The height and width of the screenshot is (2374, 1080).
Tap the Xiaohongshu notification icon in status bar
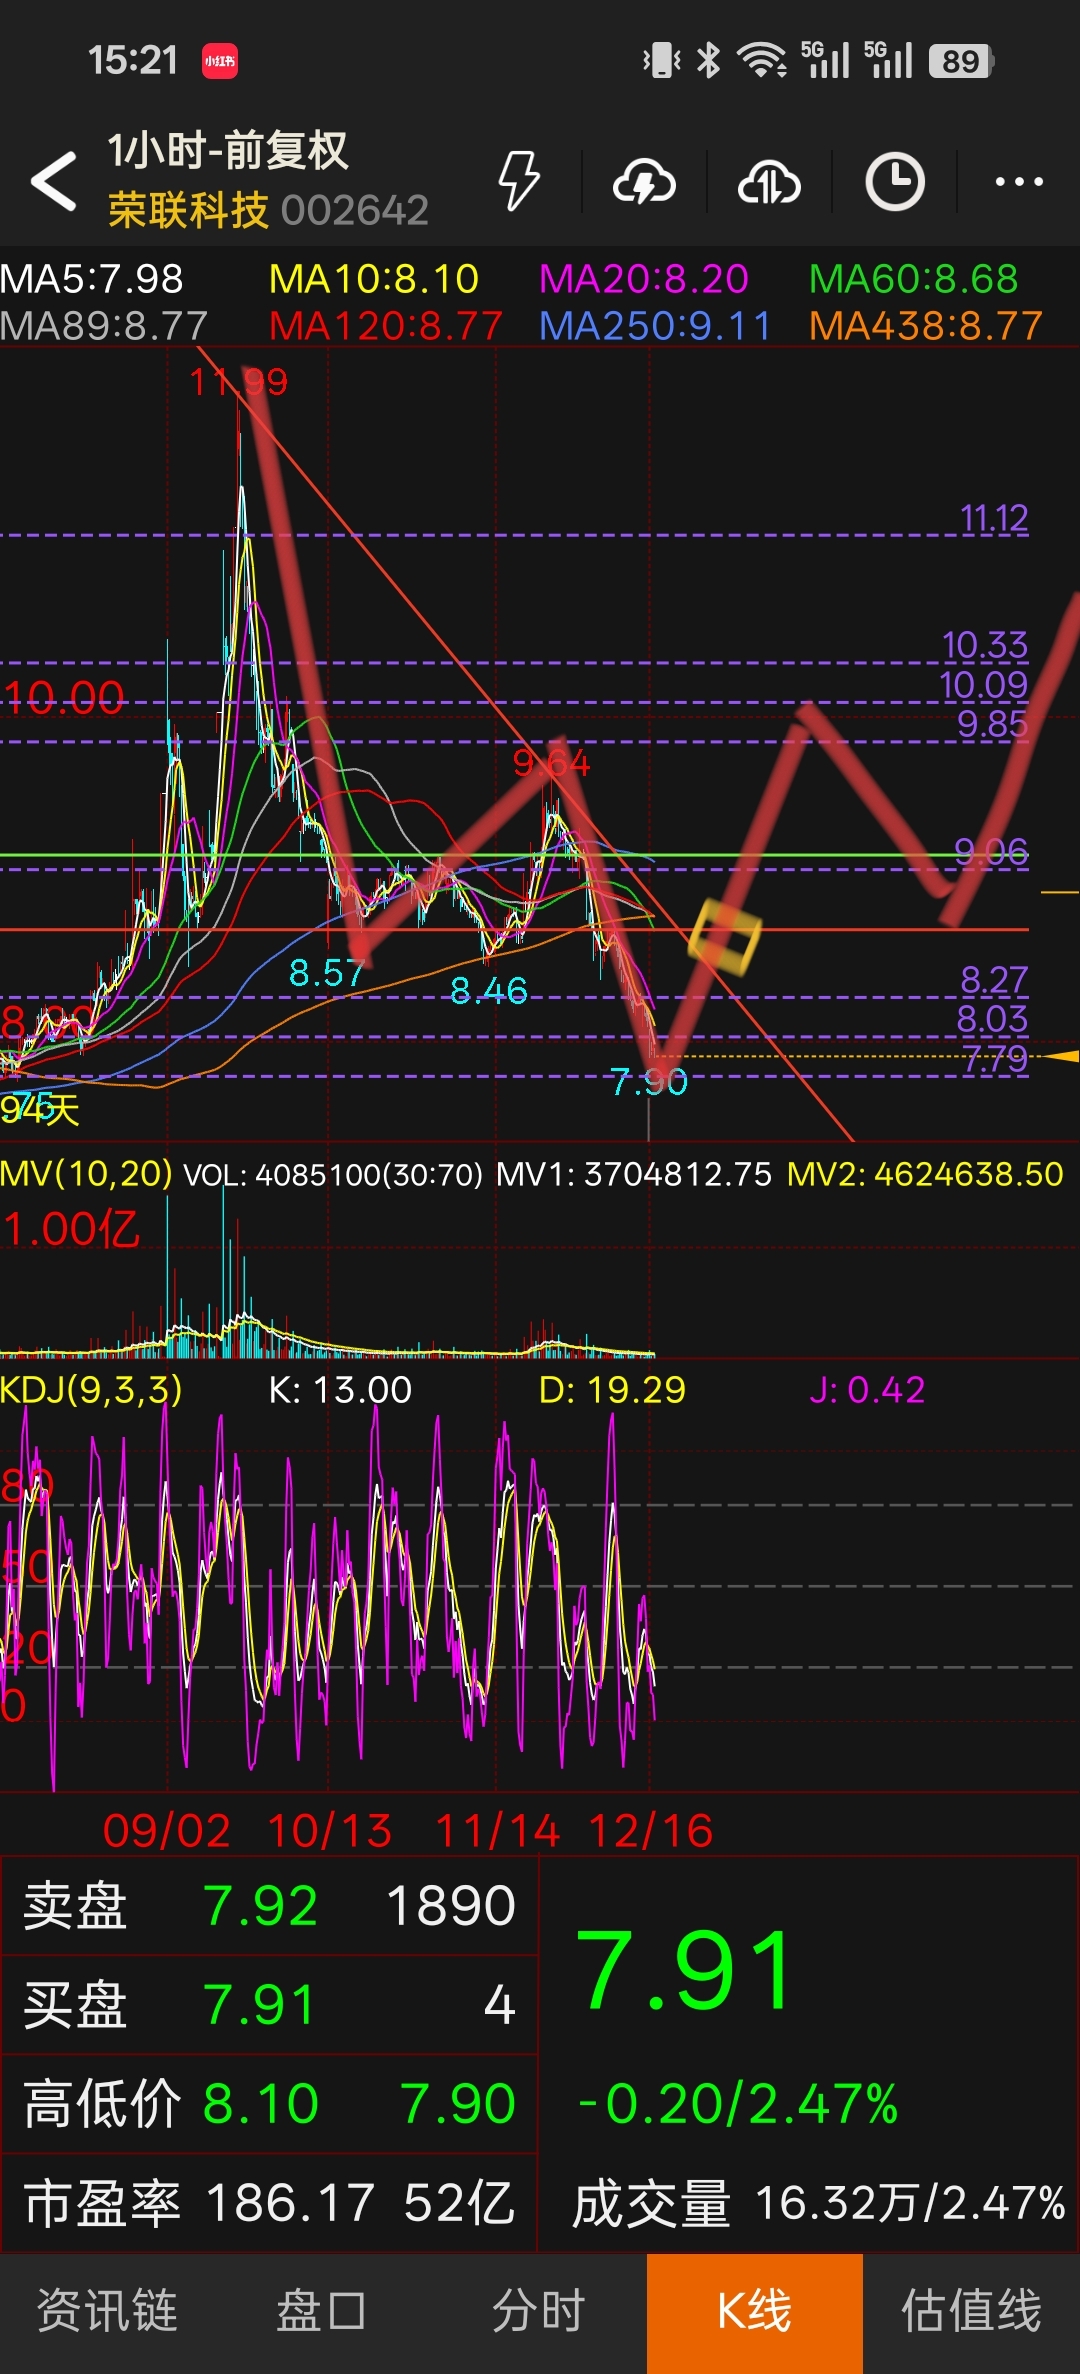tap(220, 61)
